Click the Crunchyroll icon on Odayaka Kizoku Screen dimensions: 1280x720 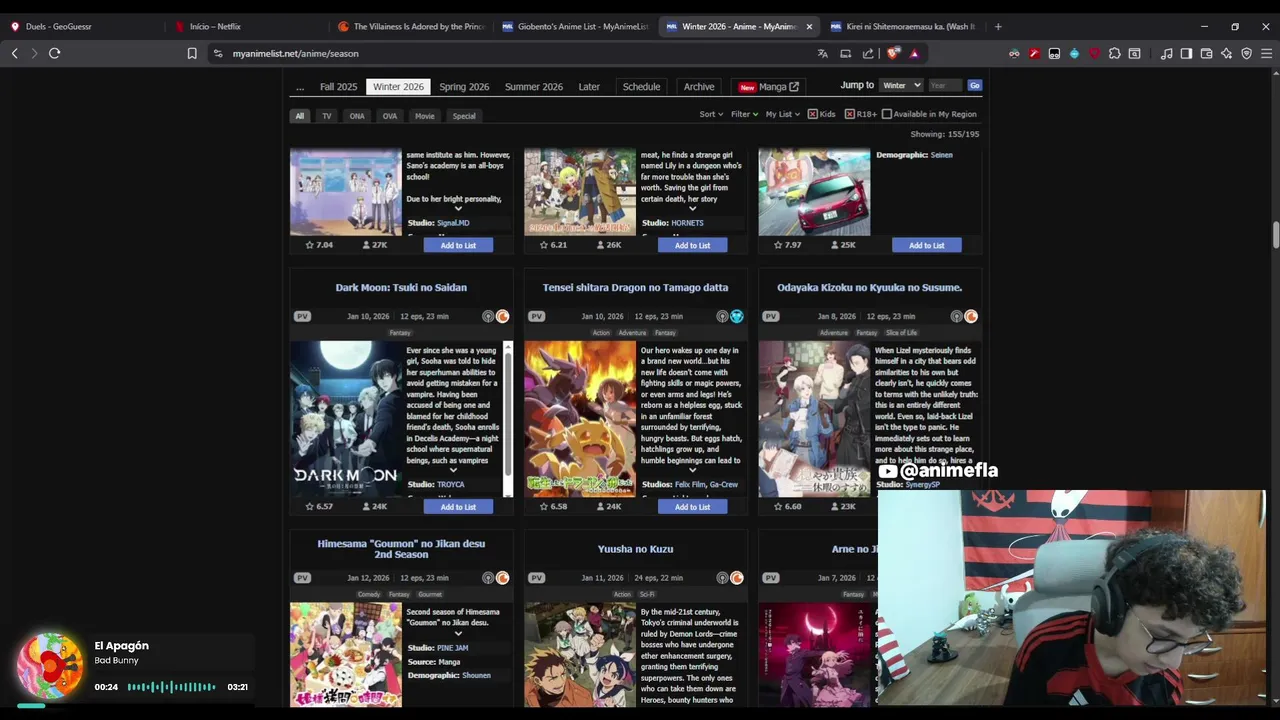pos(971,316)
